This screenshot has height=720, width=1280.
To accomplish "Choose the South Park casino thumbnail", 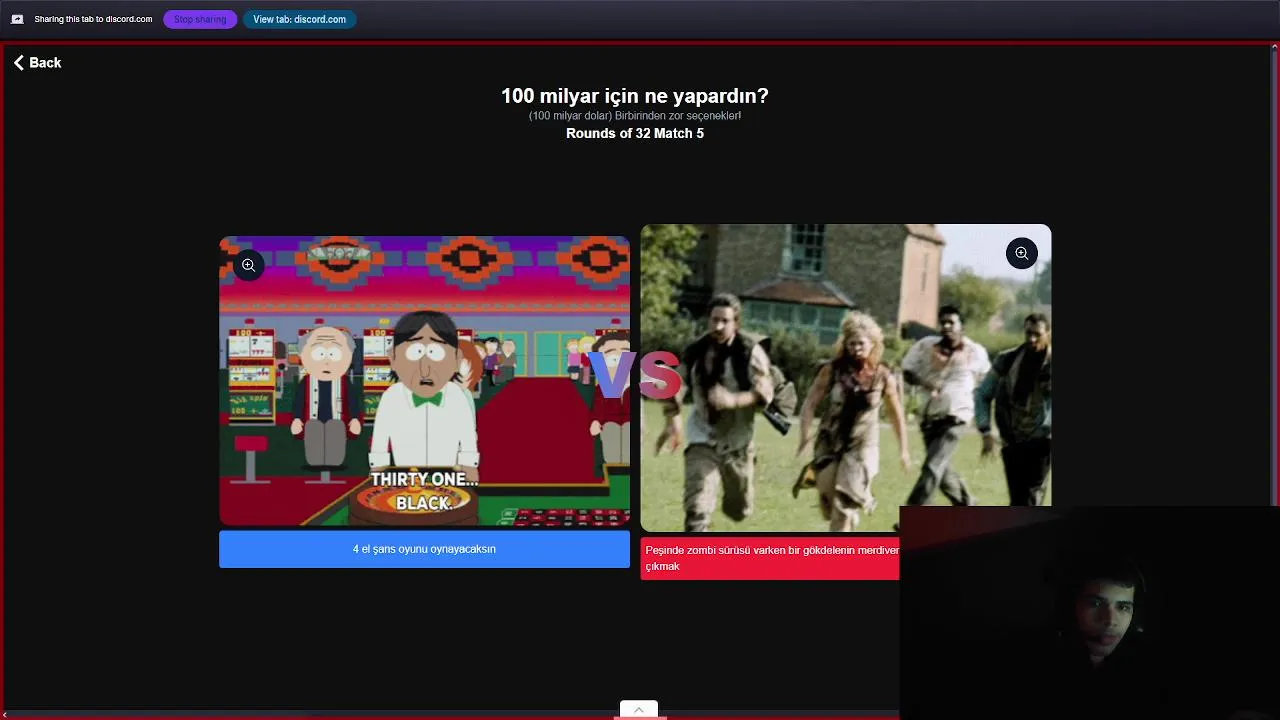I will [x=424, y=381].
